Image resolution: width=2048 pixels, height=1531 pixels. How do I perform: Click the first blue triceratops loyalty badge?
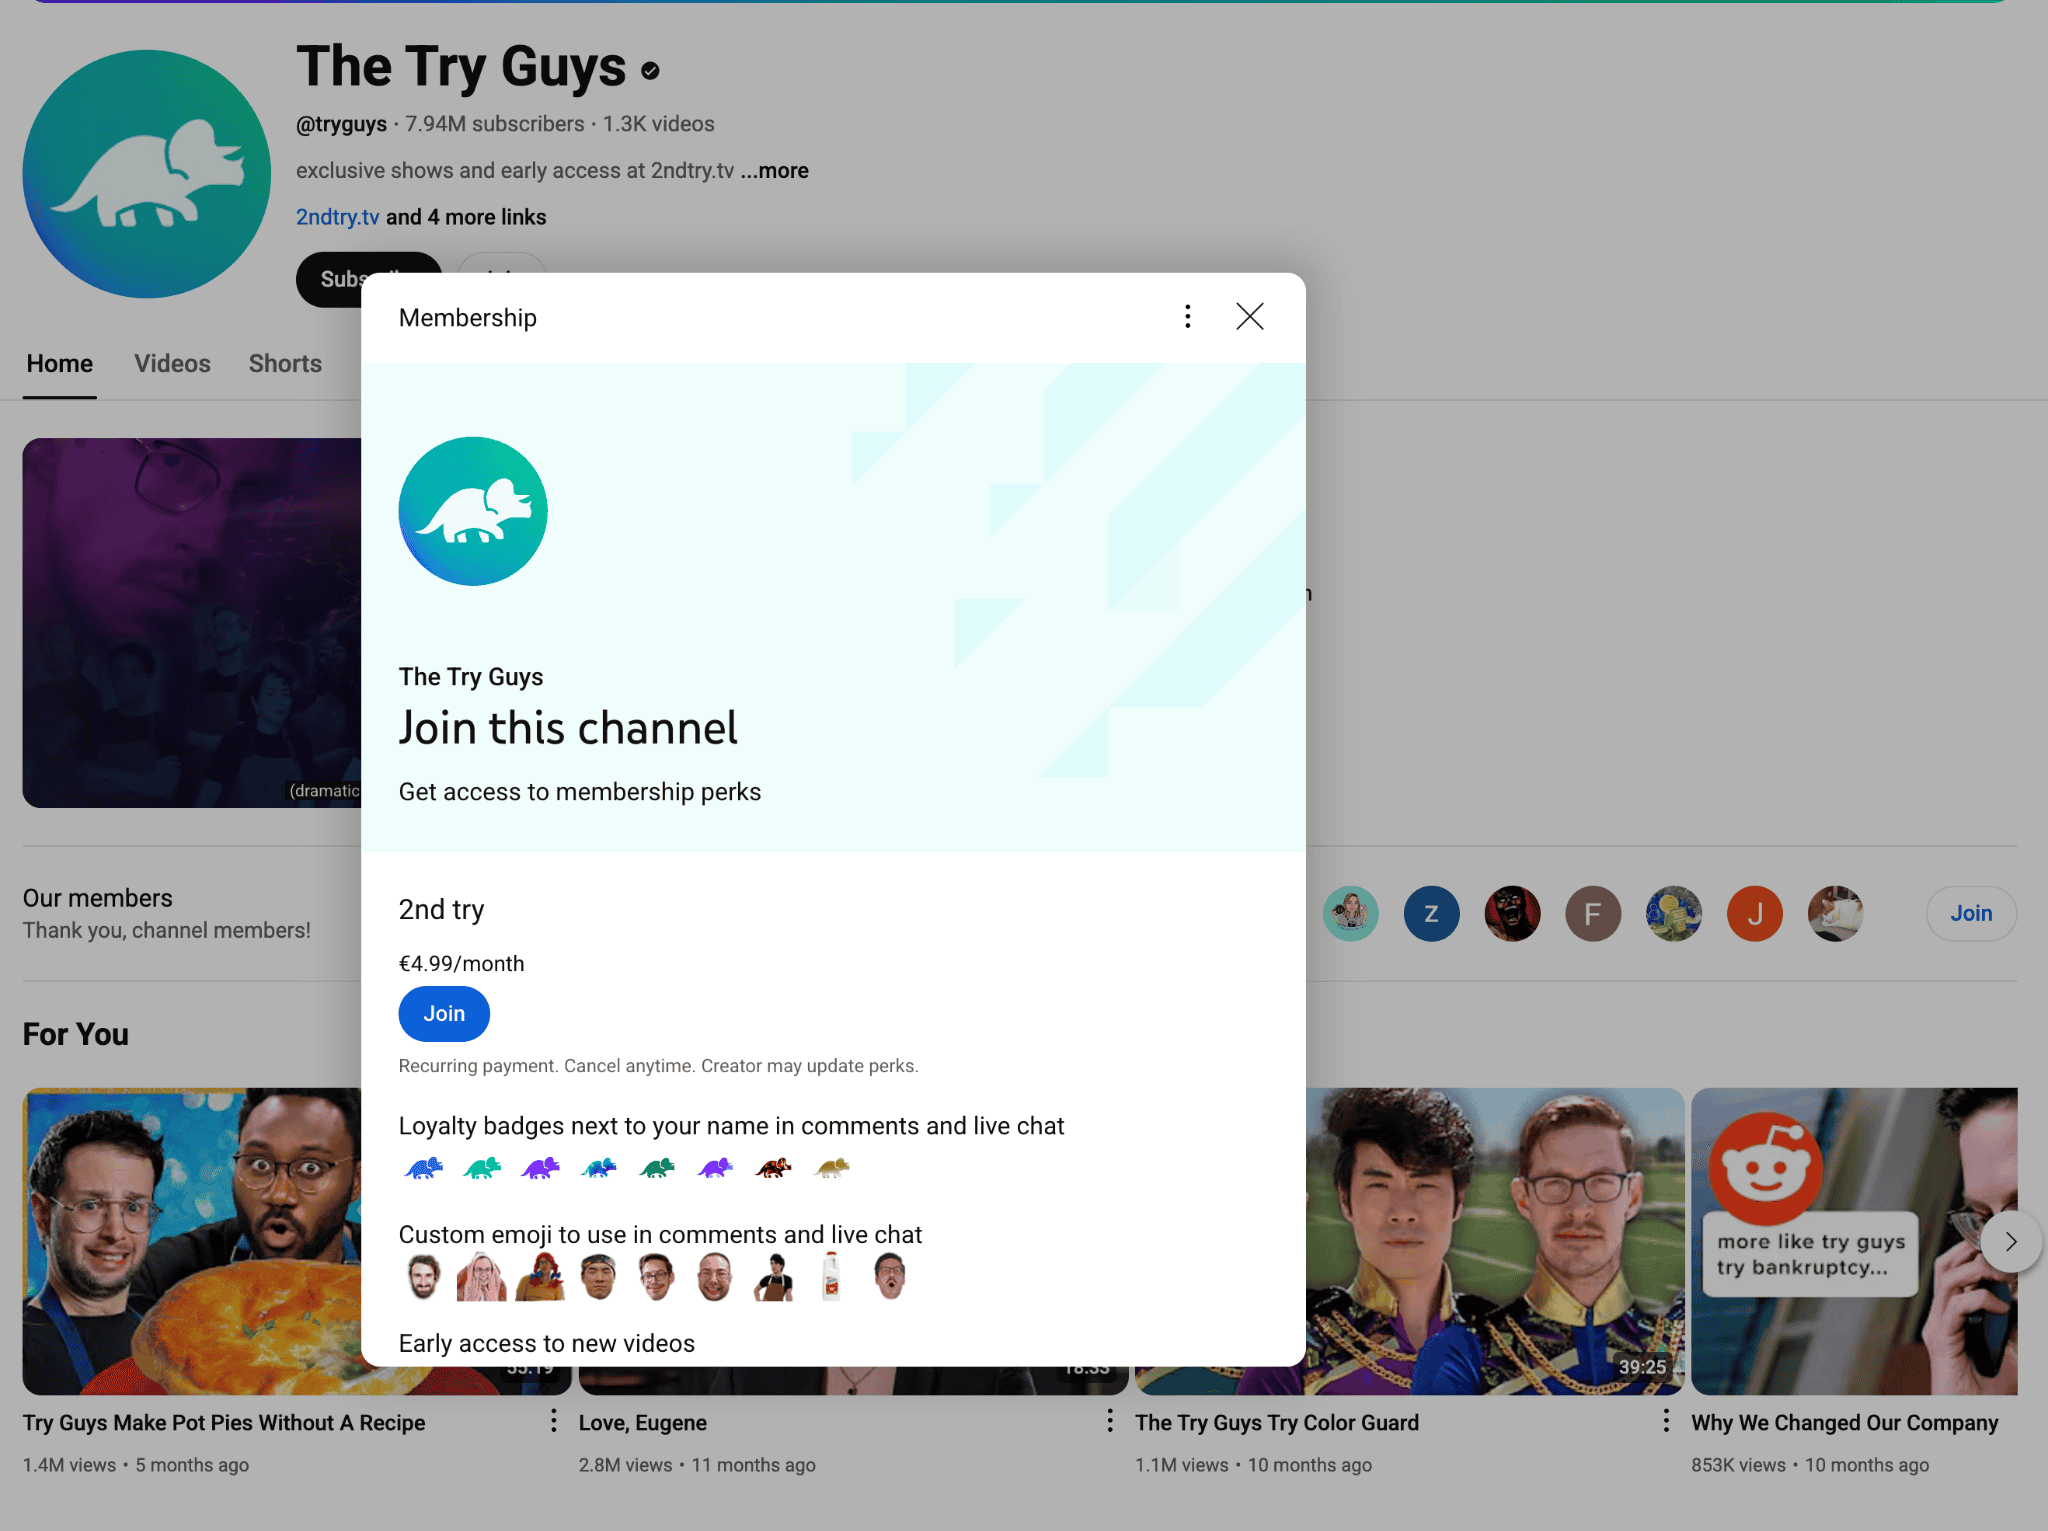(x=423, y=1167)
